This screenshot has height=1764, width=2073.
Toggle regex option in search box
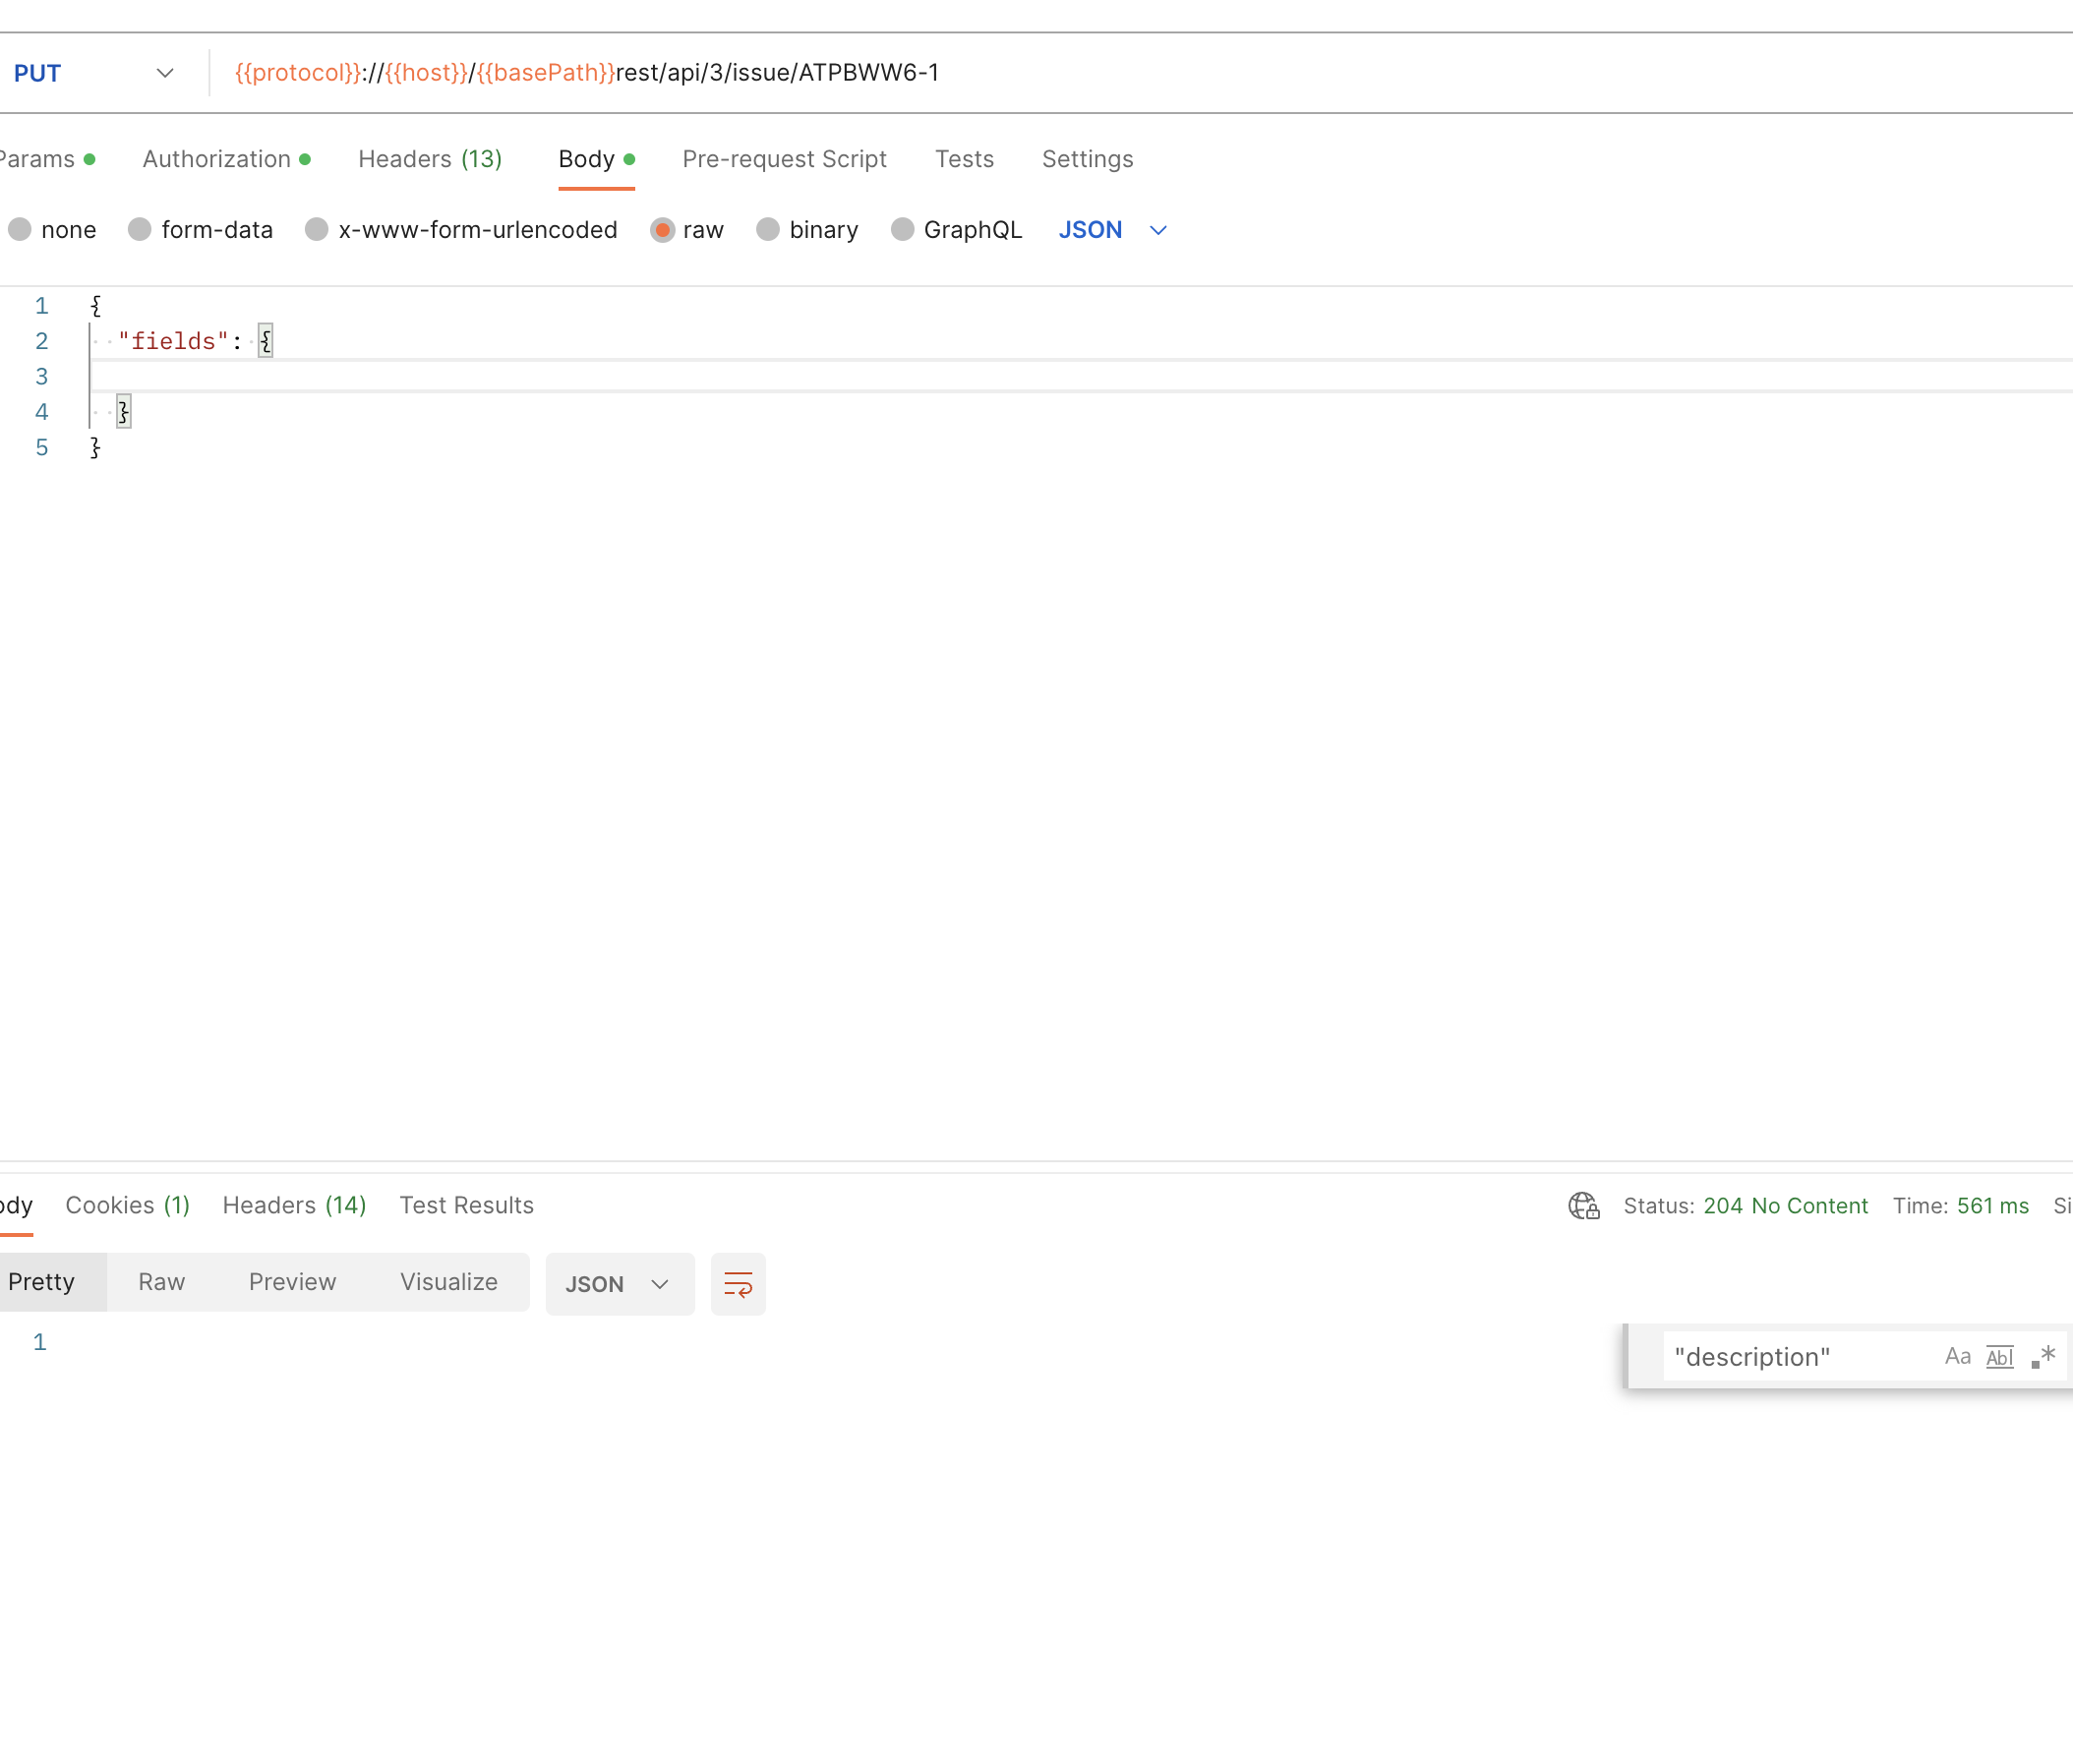pyautogui.click(x=2043, y=1356)
